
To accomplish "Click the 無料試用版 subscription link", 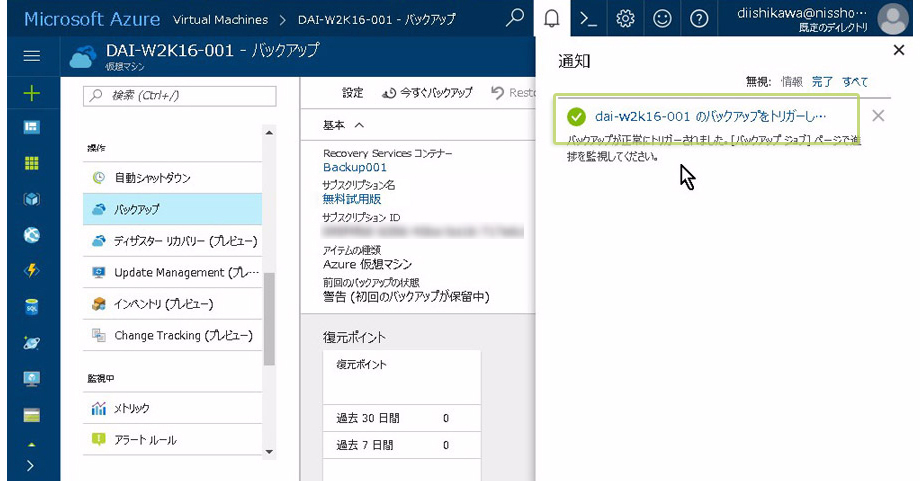I will coord(351,199).
